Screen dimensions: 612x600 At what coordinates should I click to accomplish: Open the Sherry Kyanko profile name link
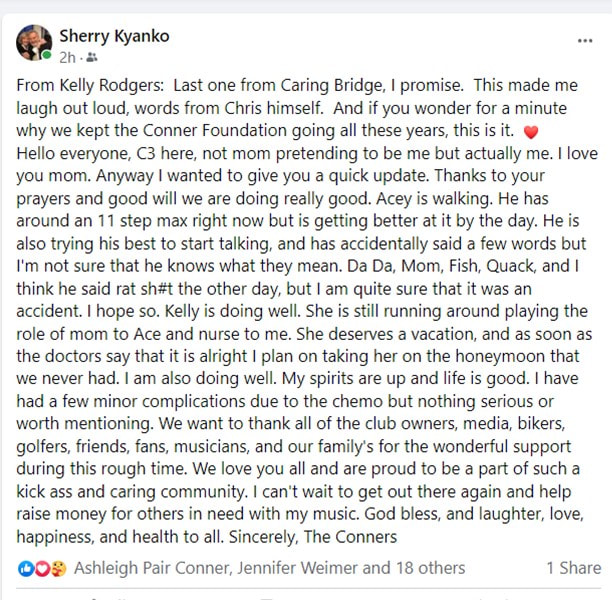114,36
